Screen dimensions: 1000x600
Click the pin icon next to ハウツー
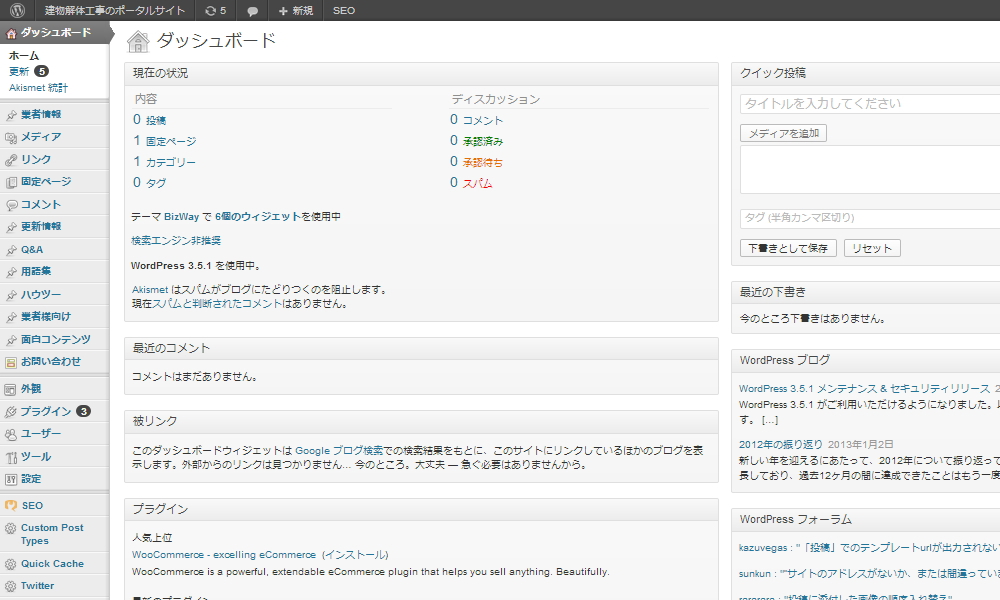(11, 295)
